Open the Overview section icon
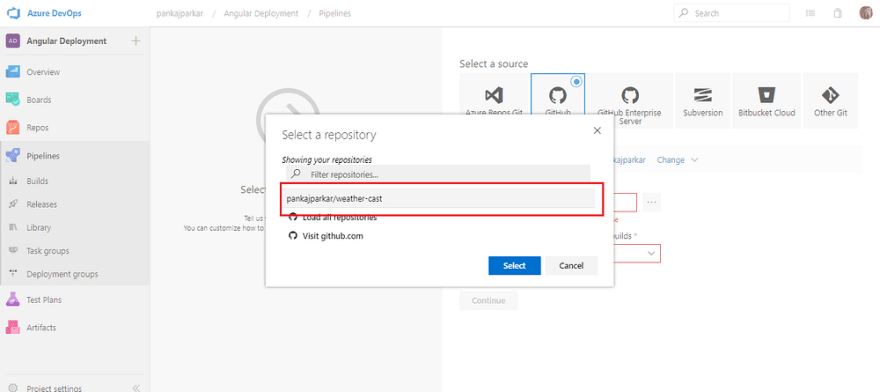The image size is (880, 392). coord(13,72)
